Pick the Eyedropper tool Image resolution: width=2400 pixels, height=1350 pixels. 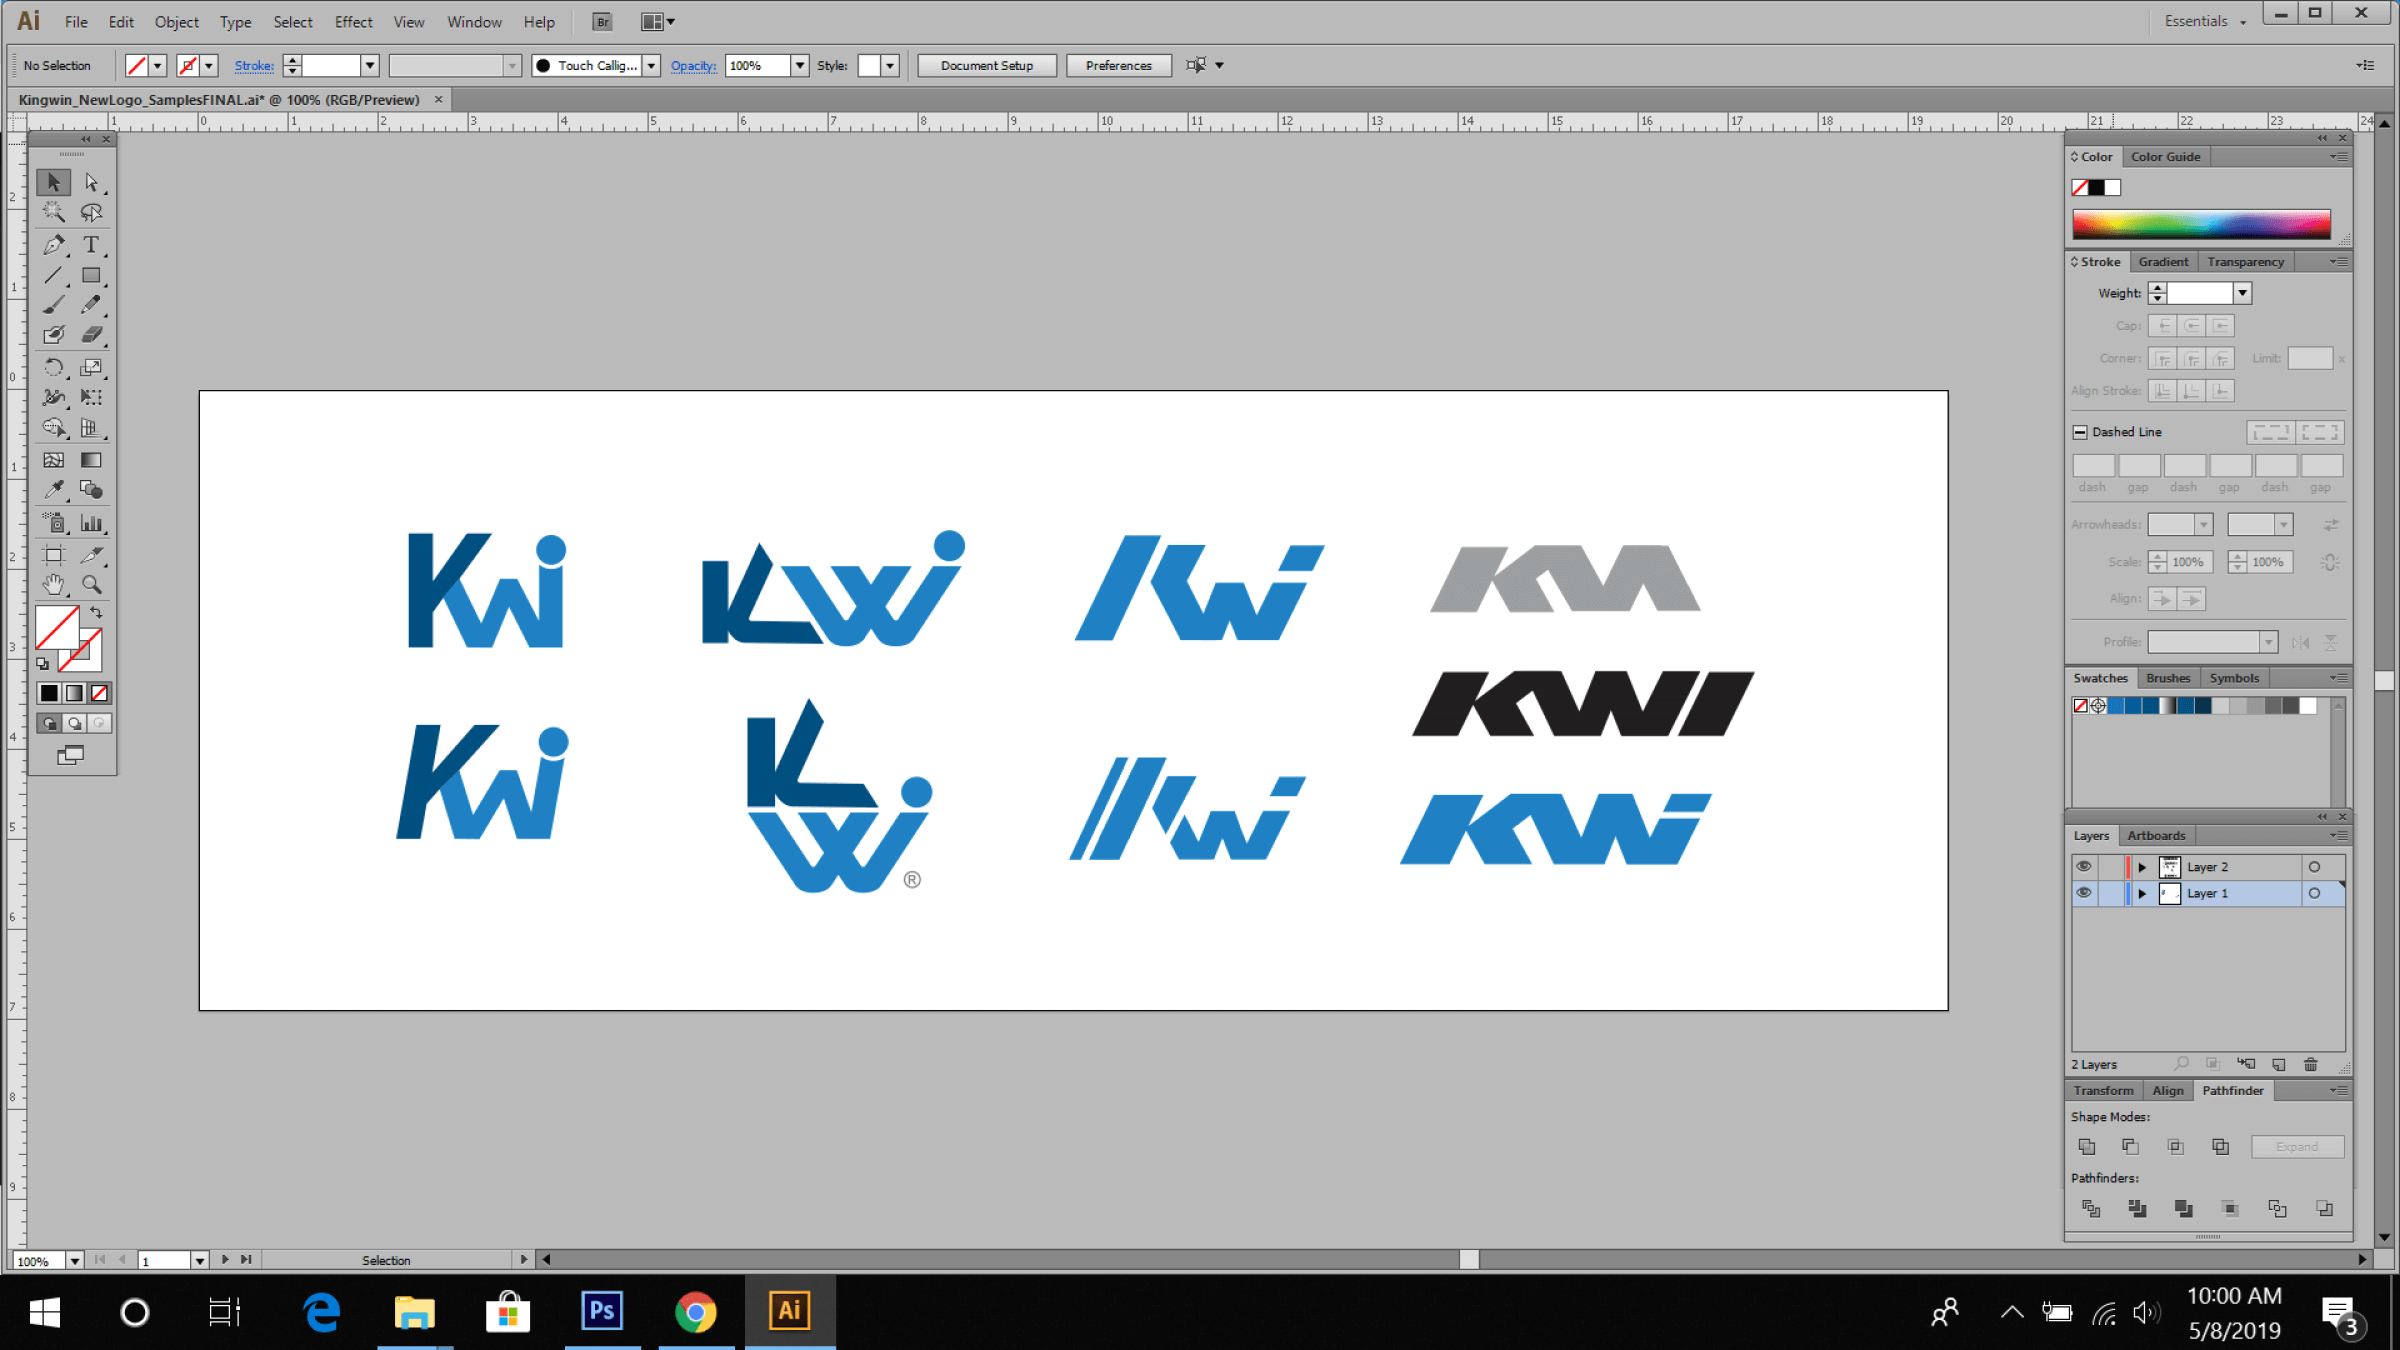point(54,489)
